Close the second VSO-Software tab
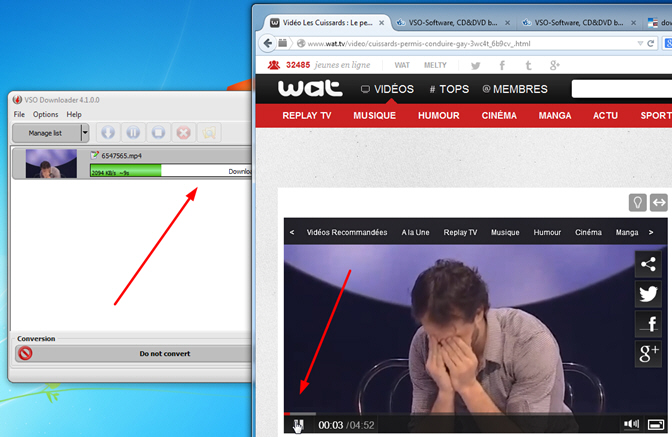 tap(633, 23)
